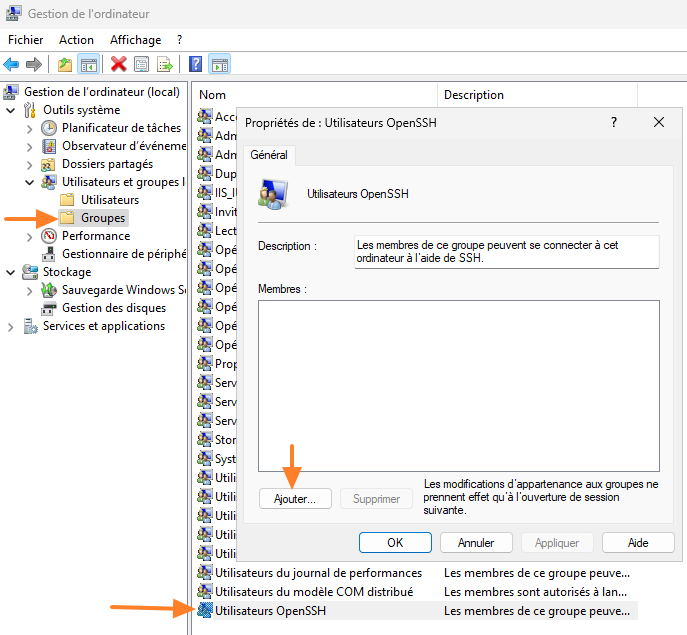Image resolution: width=687 pixels, height=635 pixels.
Task: Collapse the Outils système tree node
Action: (11, 110)
